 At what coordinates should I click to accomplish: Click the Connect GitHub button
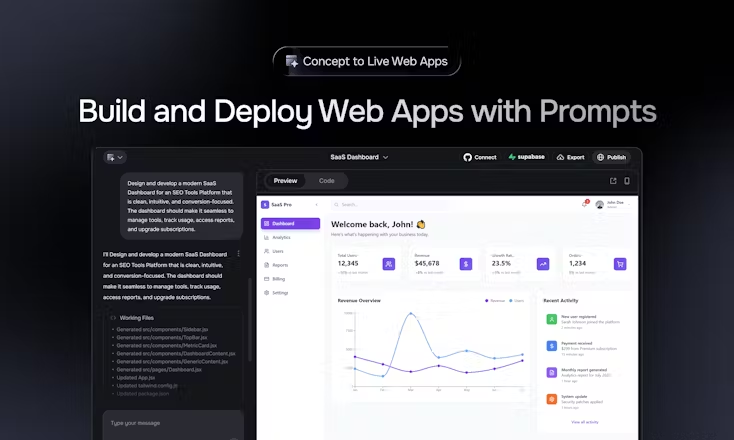480,157
